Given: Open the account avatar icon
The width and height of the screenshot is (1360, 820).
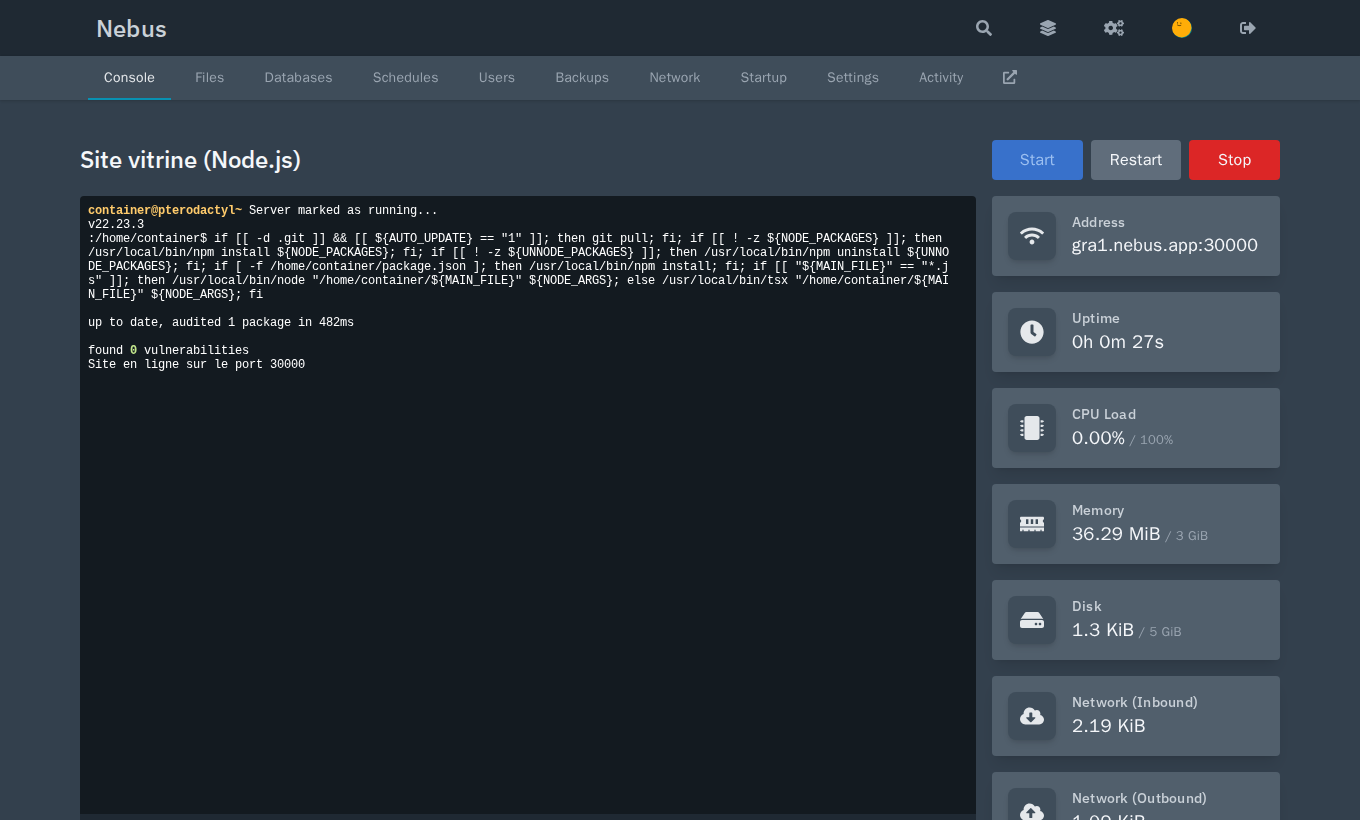Looking at the screenshot, I should pyautogui.click(x=1182, y=28).
